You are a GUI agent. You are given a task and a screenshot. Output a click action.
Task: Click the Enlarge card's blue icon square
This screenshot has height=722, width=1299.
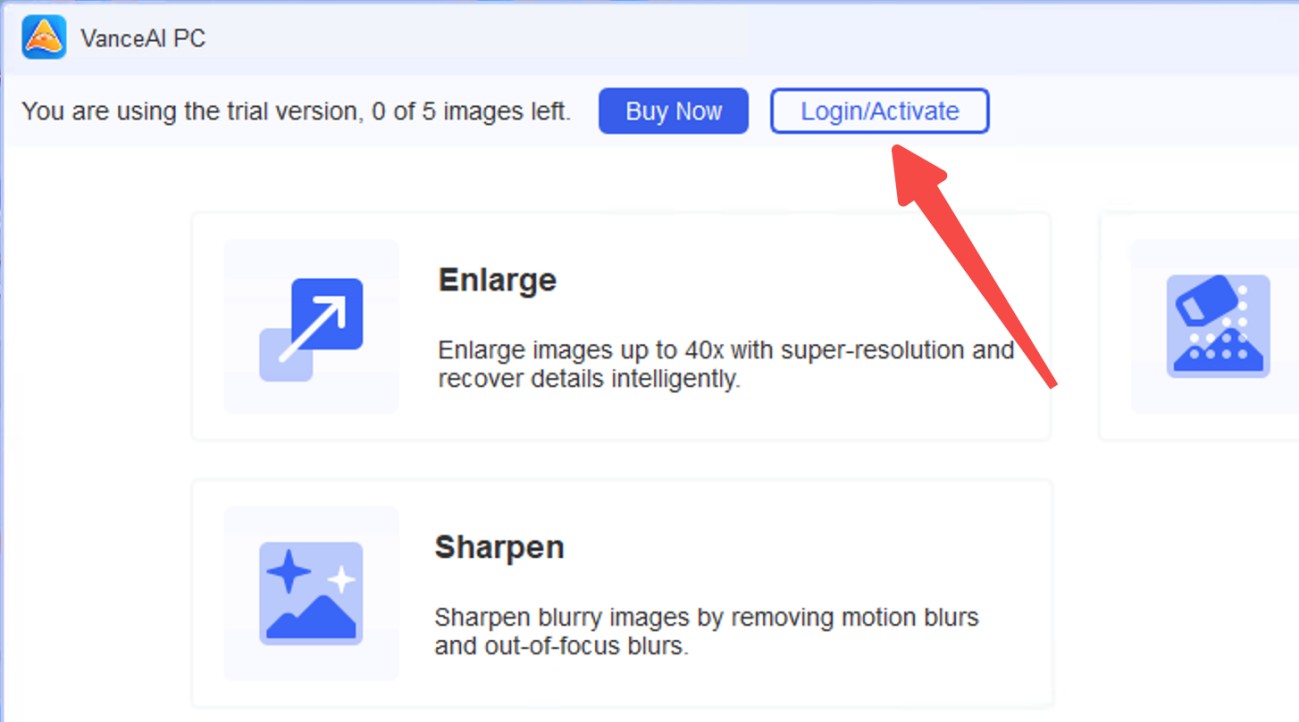310,324
